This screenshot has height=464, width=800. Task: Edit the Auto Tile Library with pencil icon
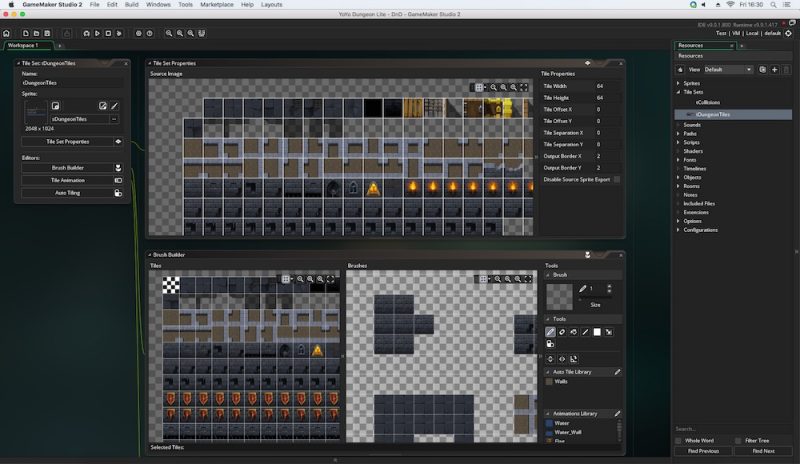pyautogui.click(x=617, y=372)
